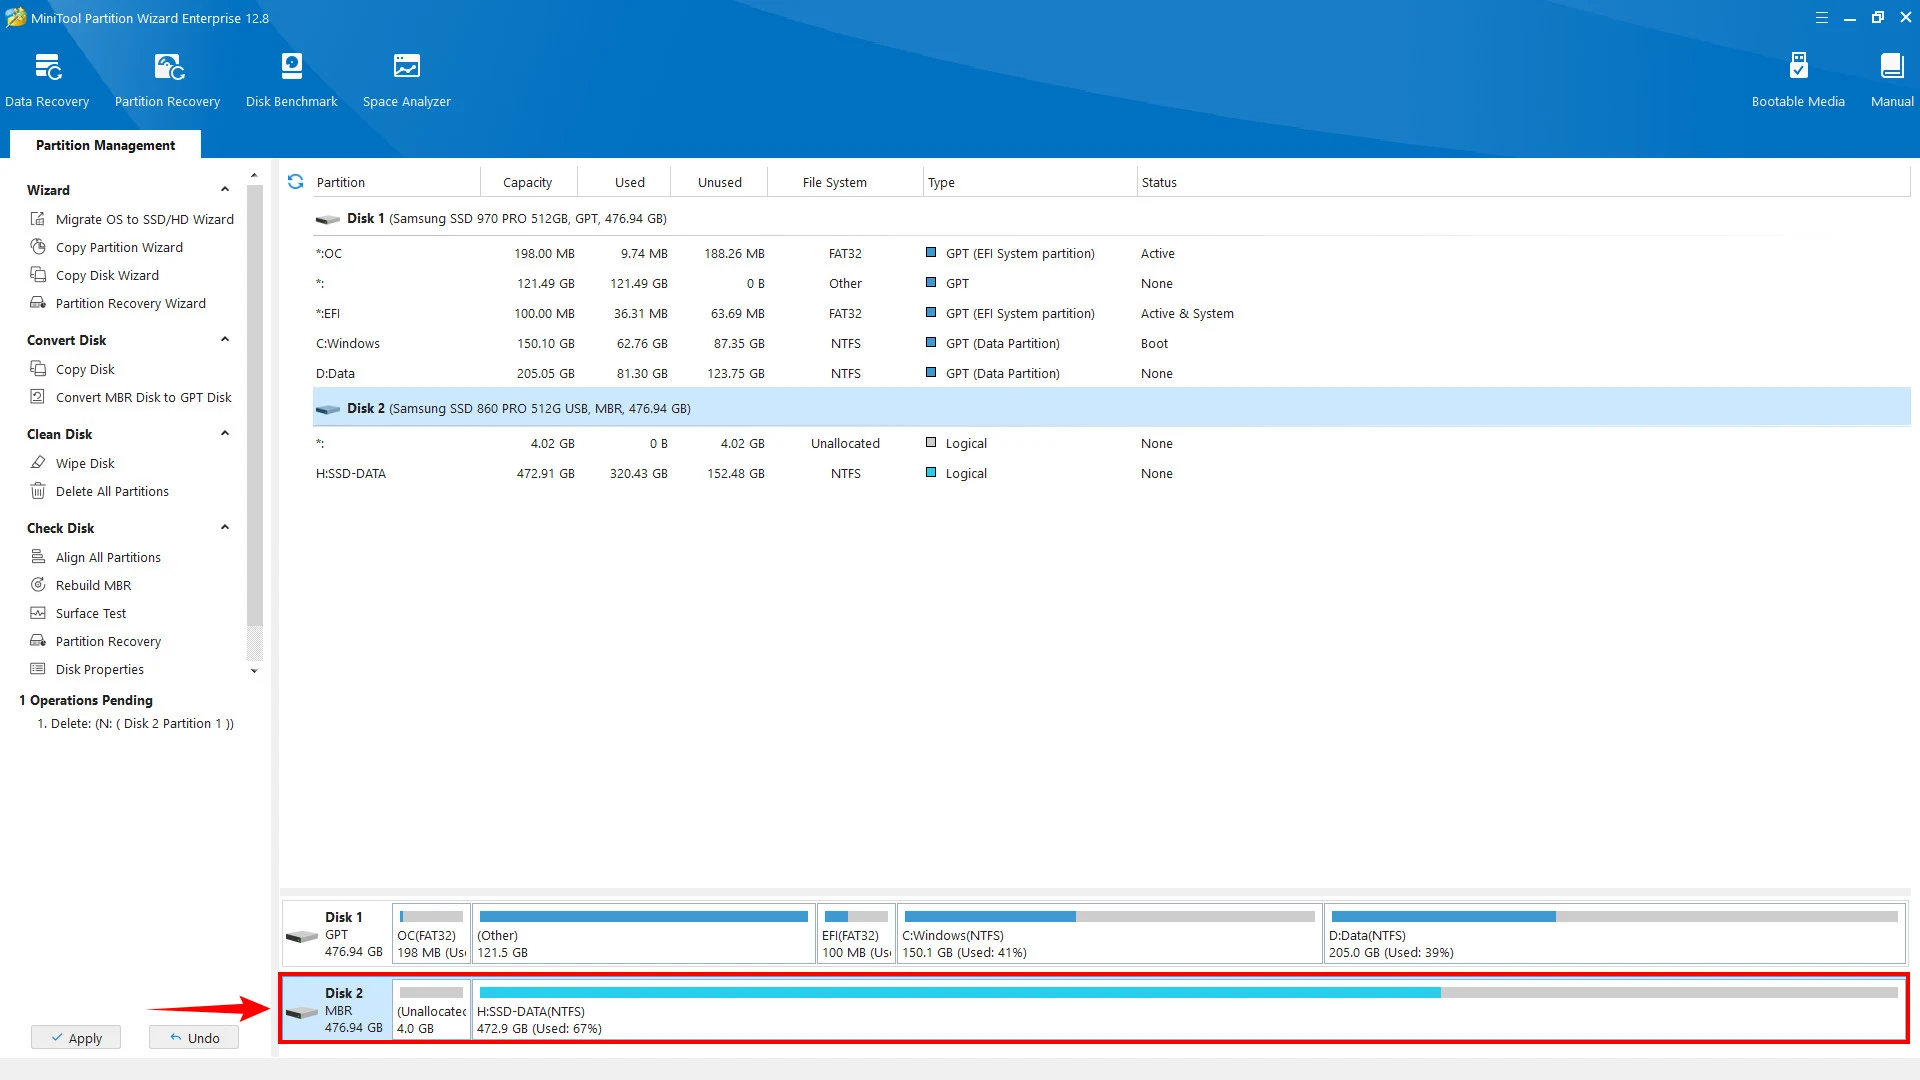This screenshot has width=1920, height=1080.
Task: Click Disk 1 drive icon in disk map
Action: click(302, 936)
